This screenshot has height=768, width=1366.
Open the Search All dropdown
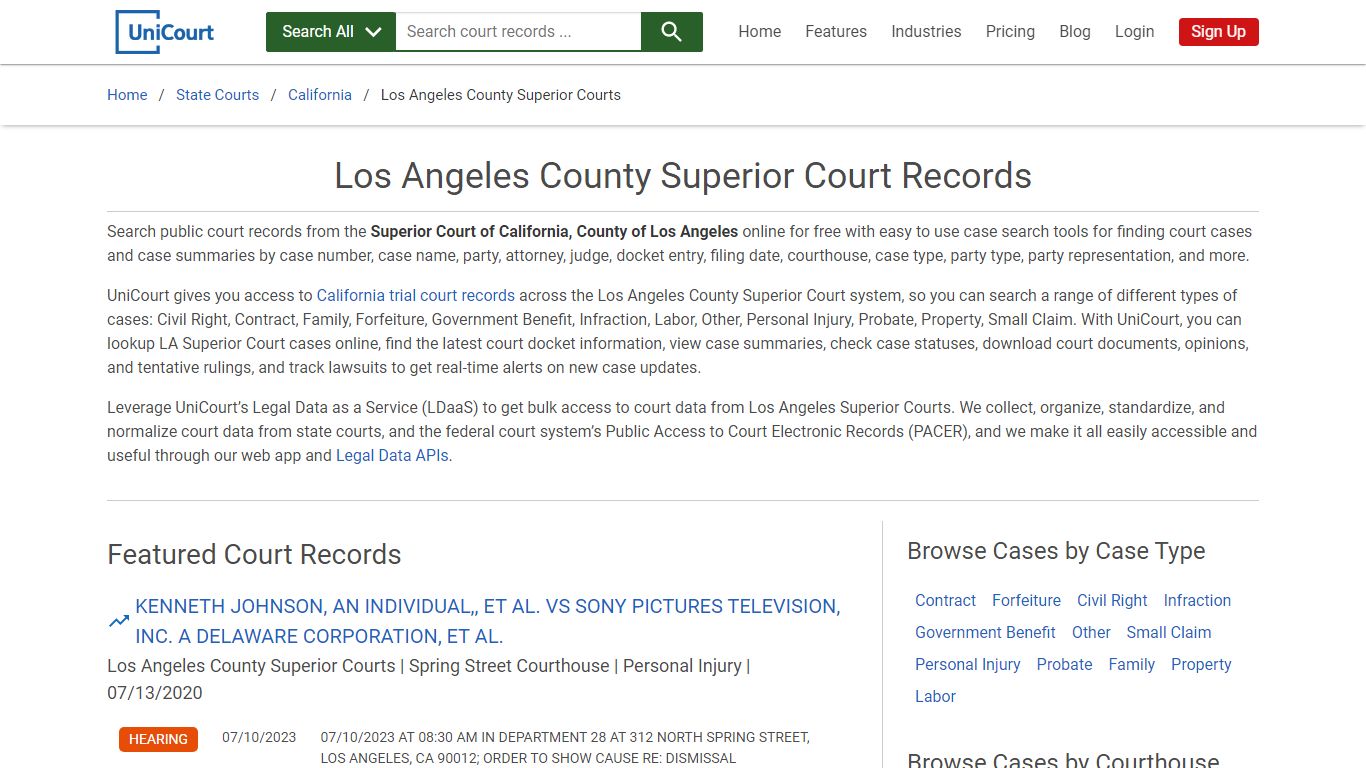331,32
